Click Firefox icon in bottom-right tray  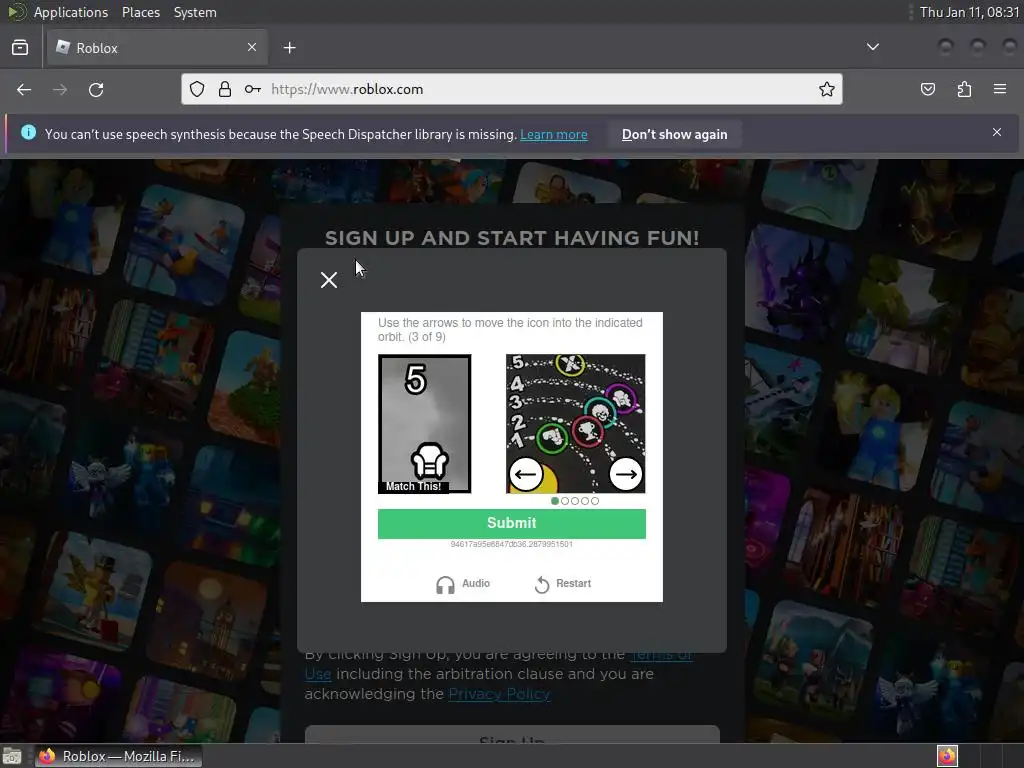tap(947, 756)
